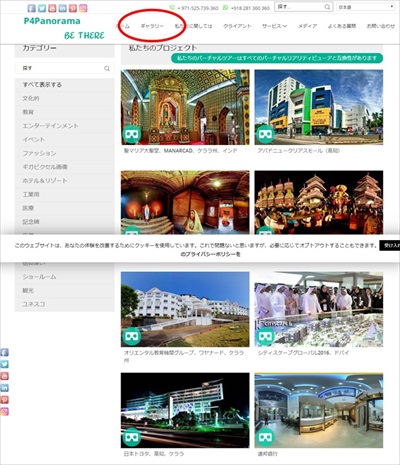The width and height of the screenshot is (400, 465).
Task: Open the 日本語 language dropdown
Action: pyautogui.click(x=366, y=7)
